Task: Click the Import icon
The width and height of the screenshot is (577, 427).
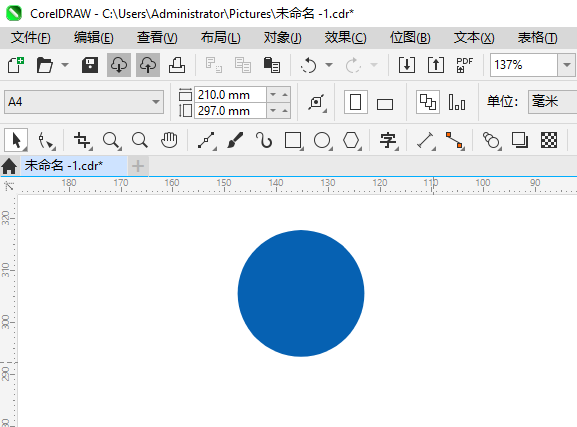Action: 407,65
